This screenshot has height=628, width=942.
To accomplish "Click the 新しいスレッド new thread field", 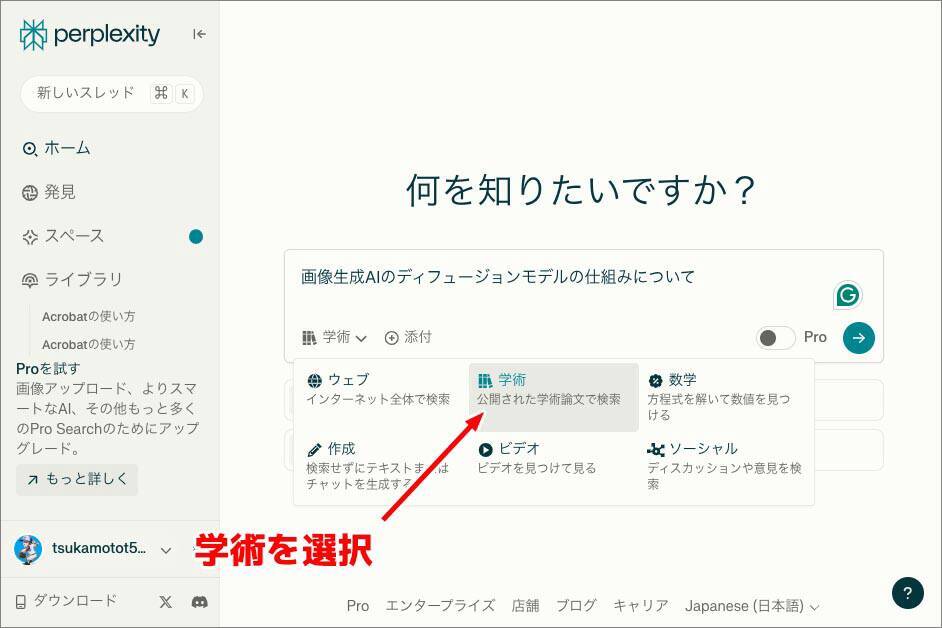I will [111, 93].
